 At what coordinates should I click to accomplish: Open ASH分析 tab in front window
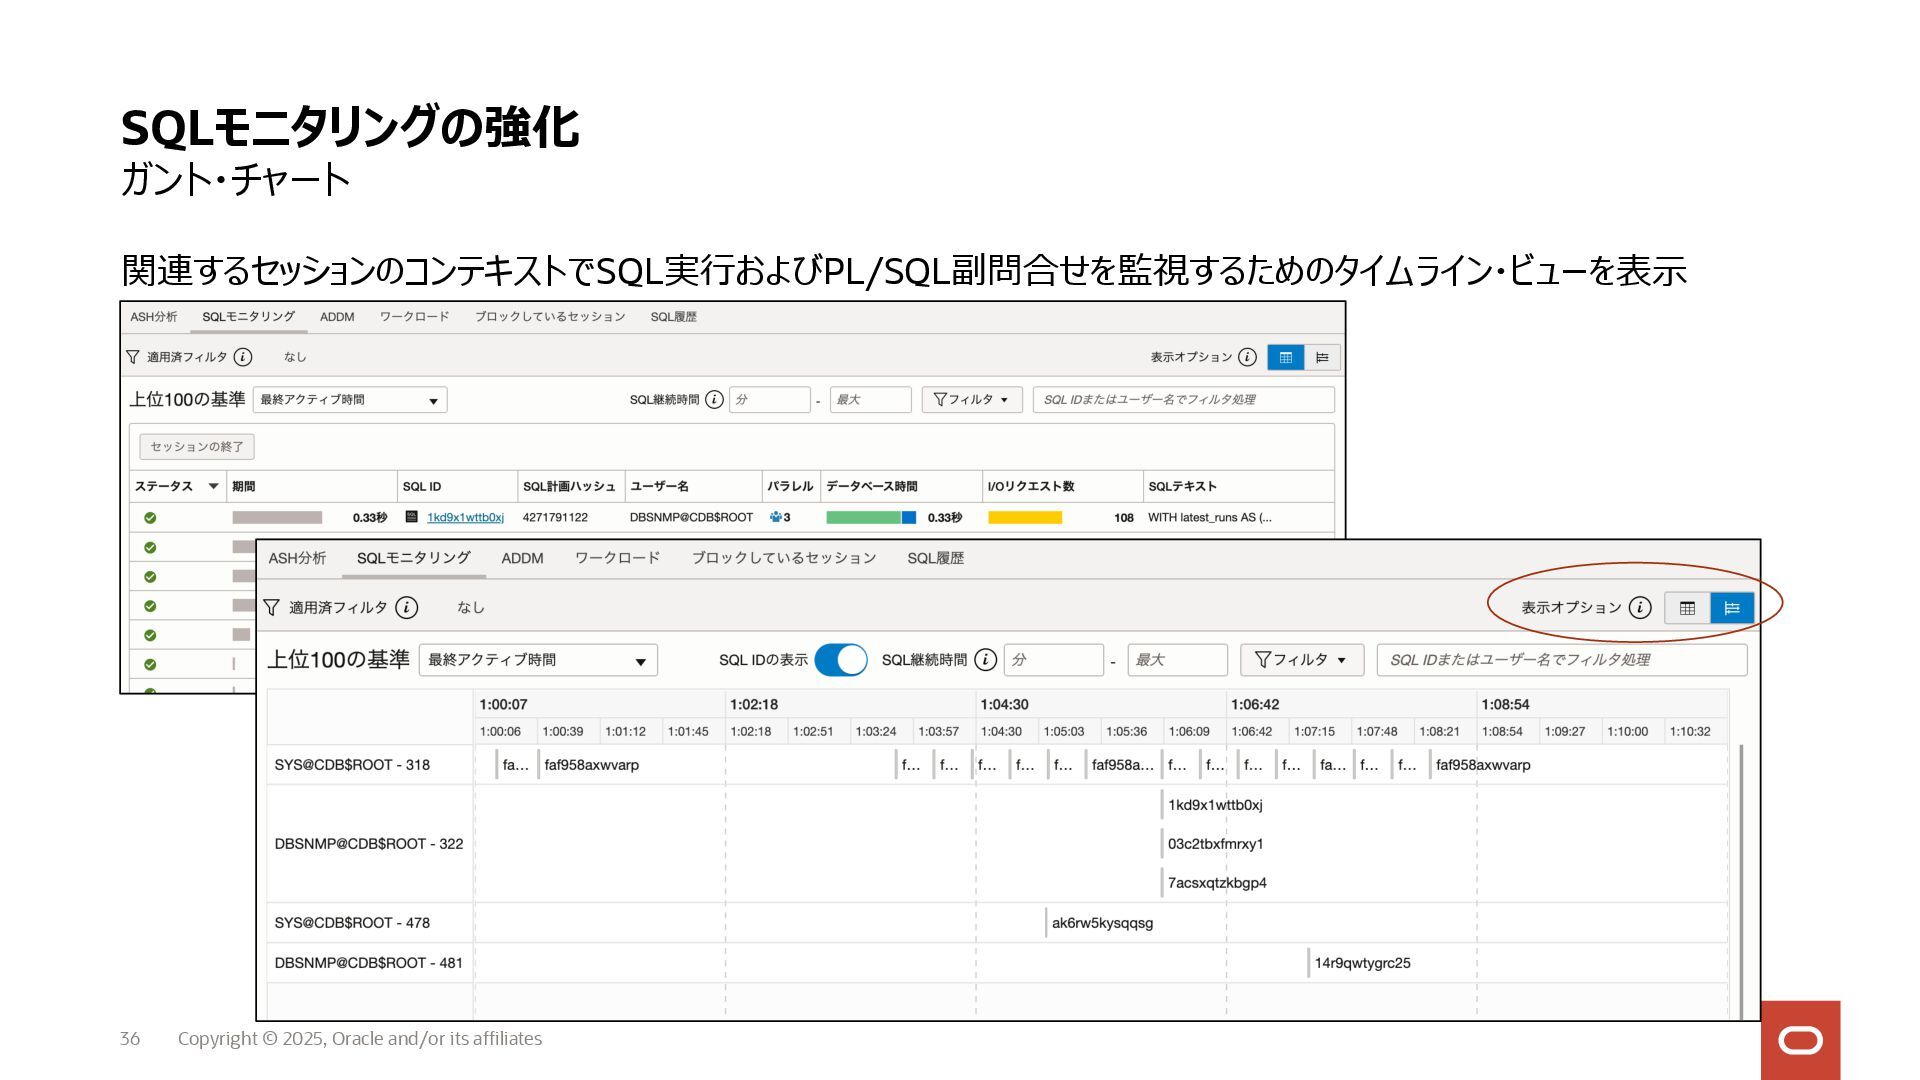point(297,558)
